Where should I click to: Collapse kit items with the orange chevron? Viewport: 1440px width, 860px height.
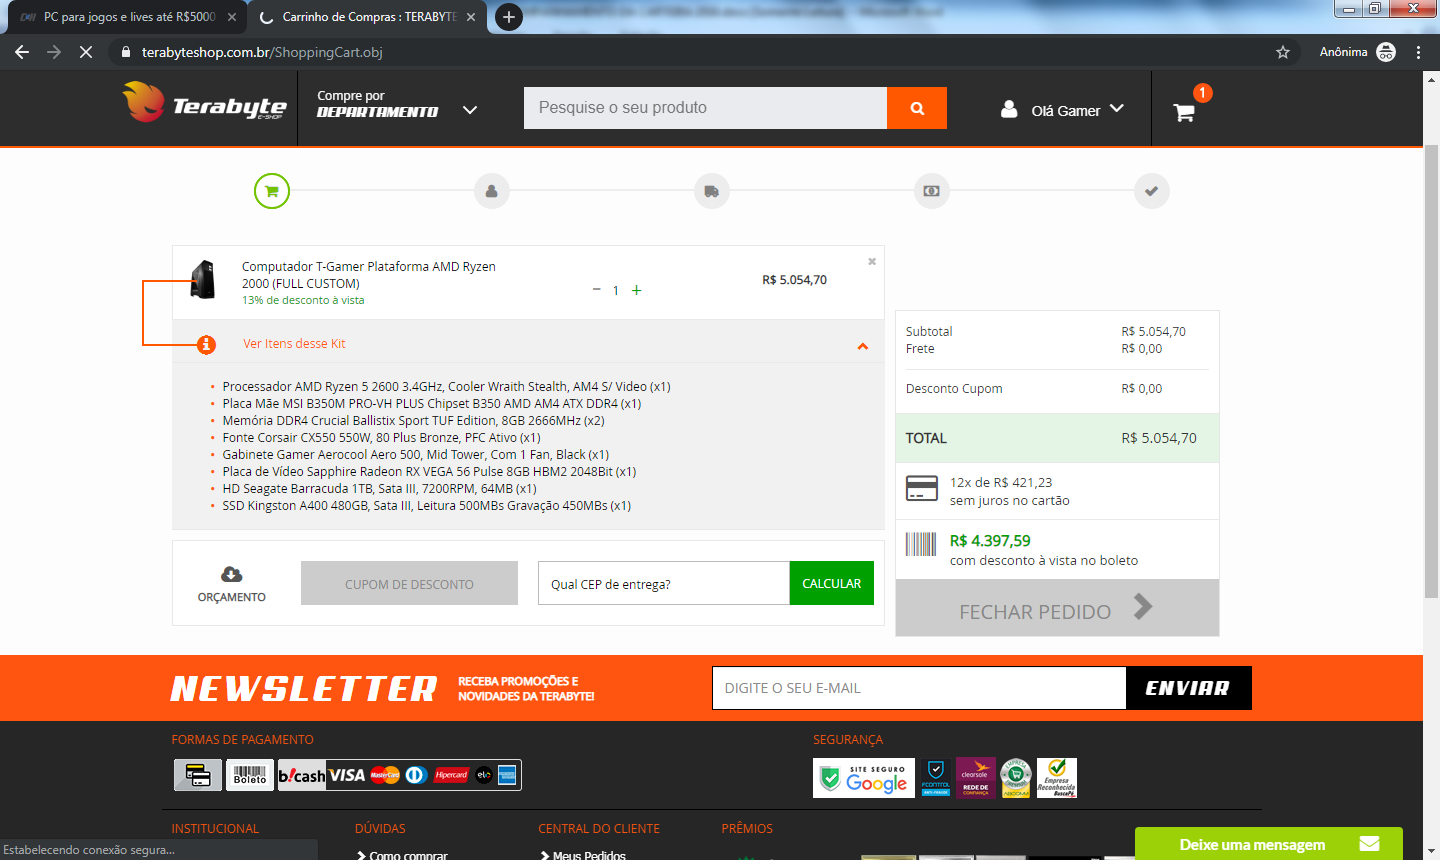click(863, 346)
